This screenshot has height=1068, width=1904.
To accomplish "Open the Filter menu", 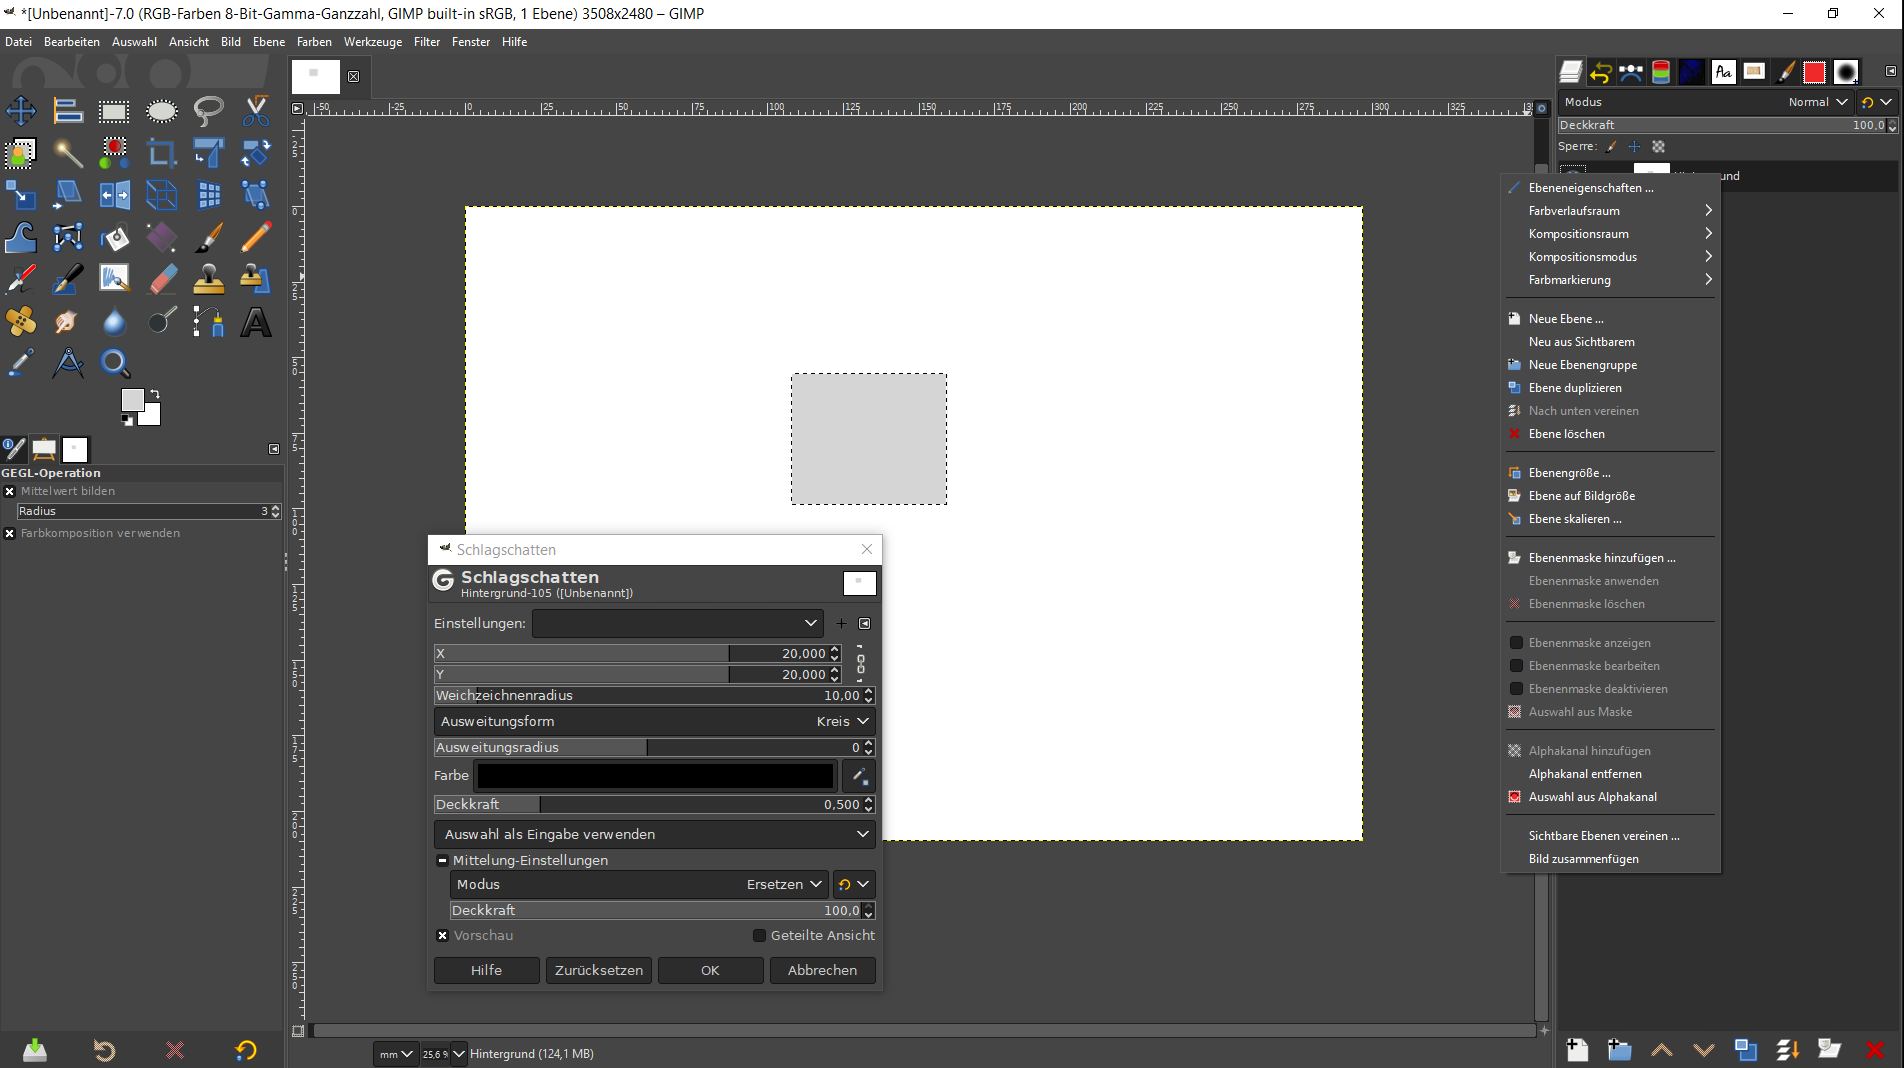I will click(x=426, y=42).
